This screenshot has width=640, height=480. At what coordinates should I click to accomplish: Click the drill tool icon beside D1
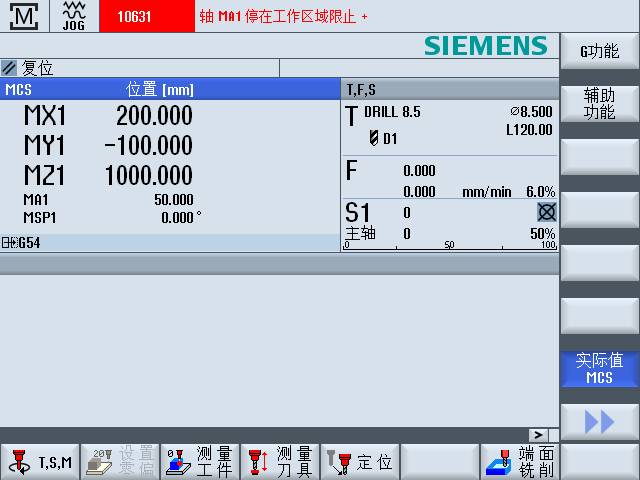373,138
